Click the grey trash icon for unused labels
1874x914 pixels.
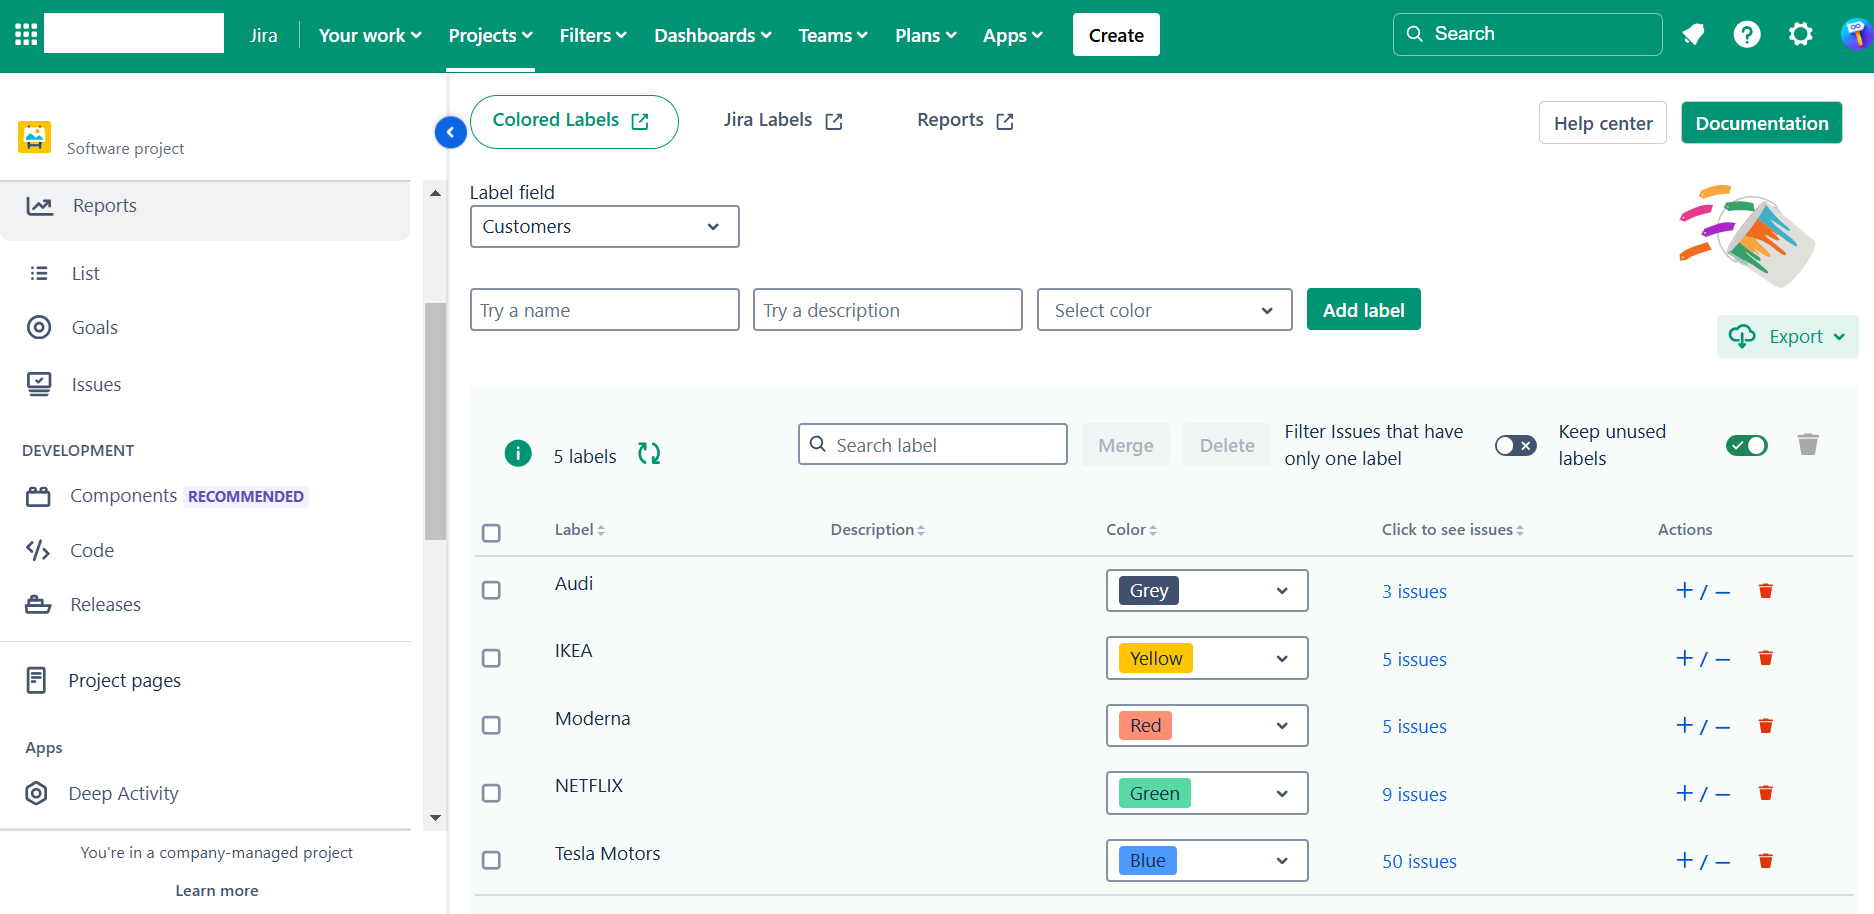click(1807, 444)
